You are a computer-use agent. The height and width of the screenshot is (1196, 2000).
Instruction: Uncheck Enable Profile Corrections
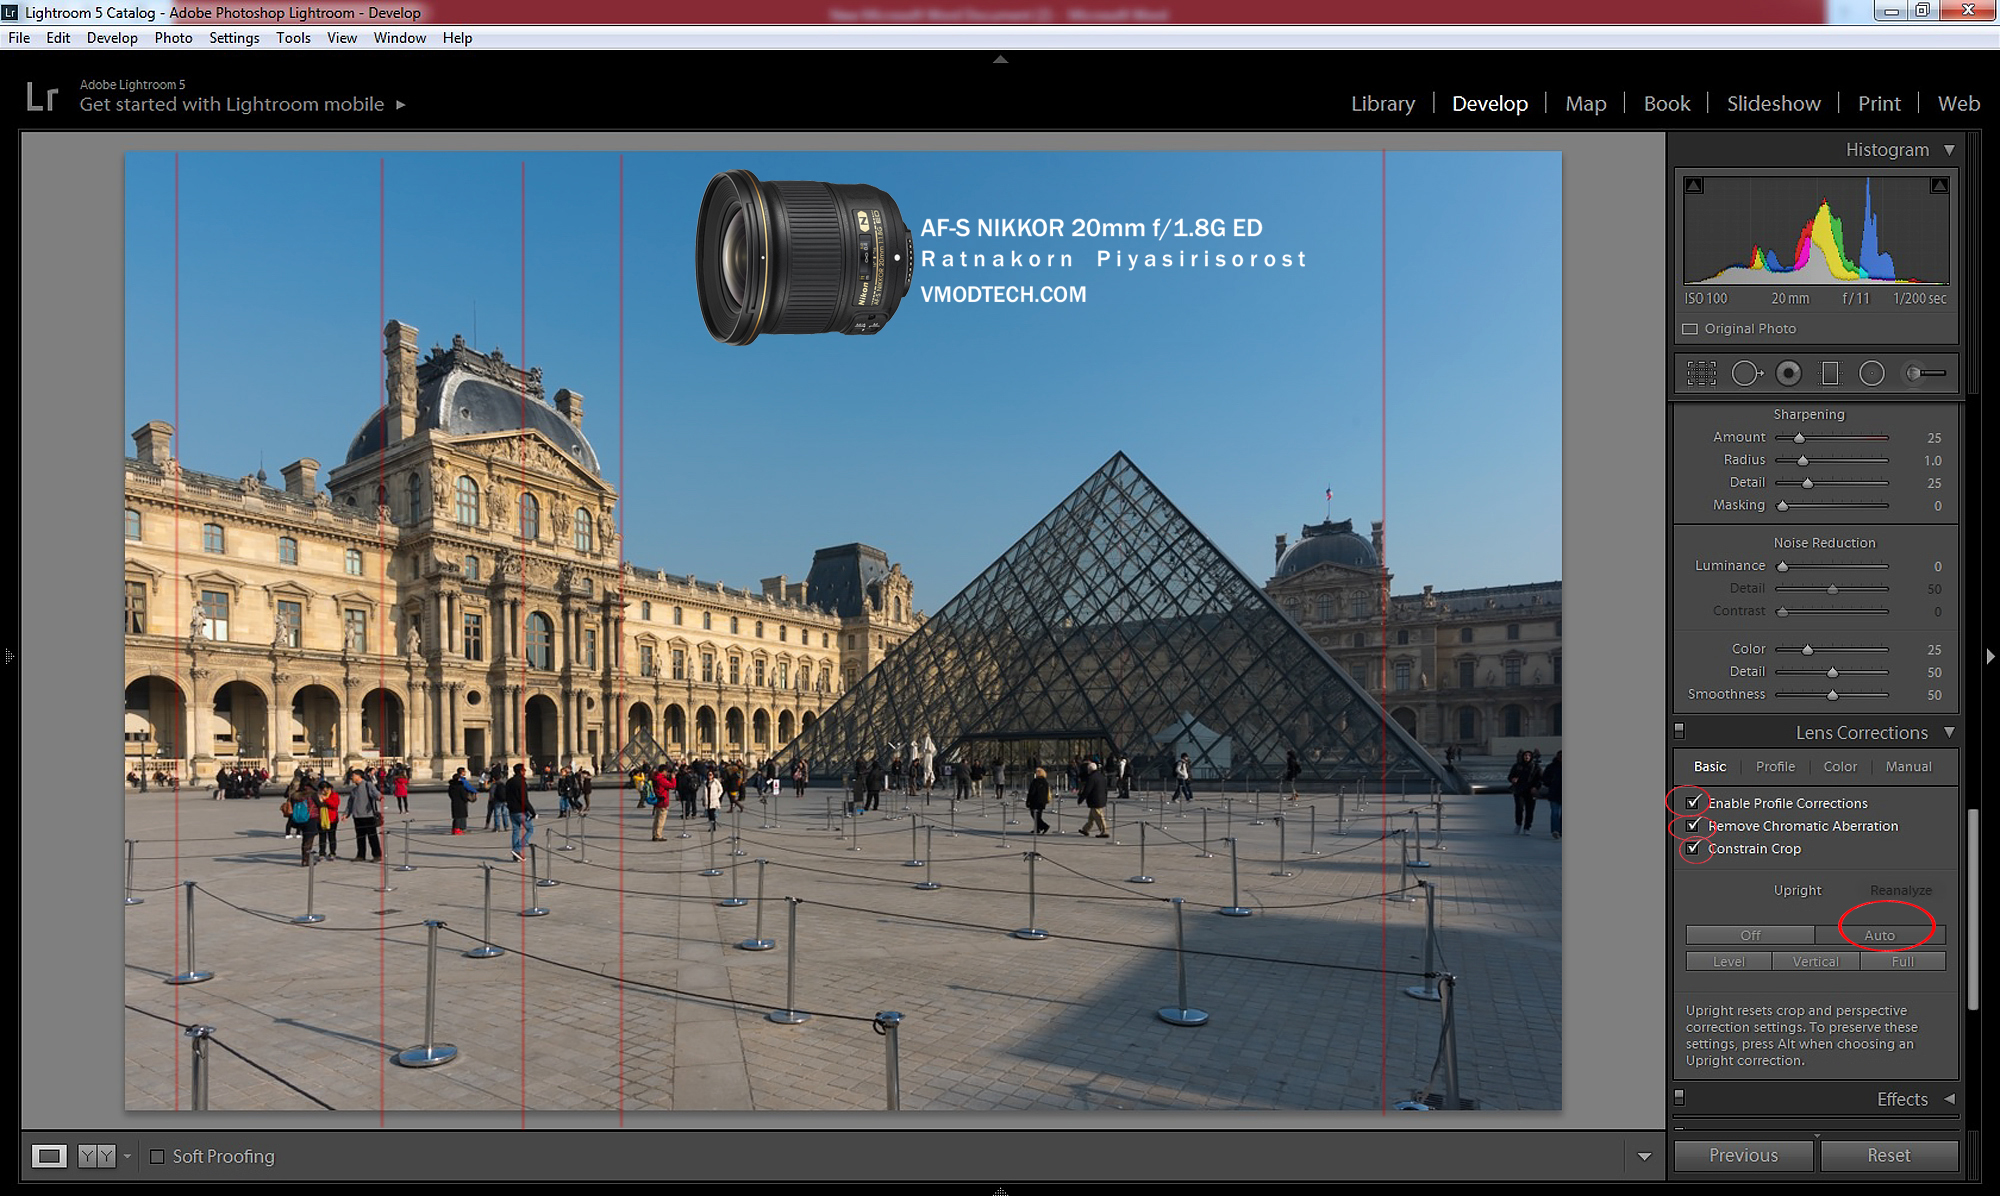(1693, 803)
